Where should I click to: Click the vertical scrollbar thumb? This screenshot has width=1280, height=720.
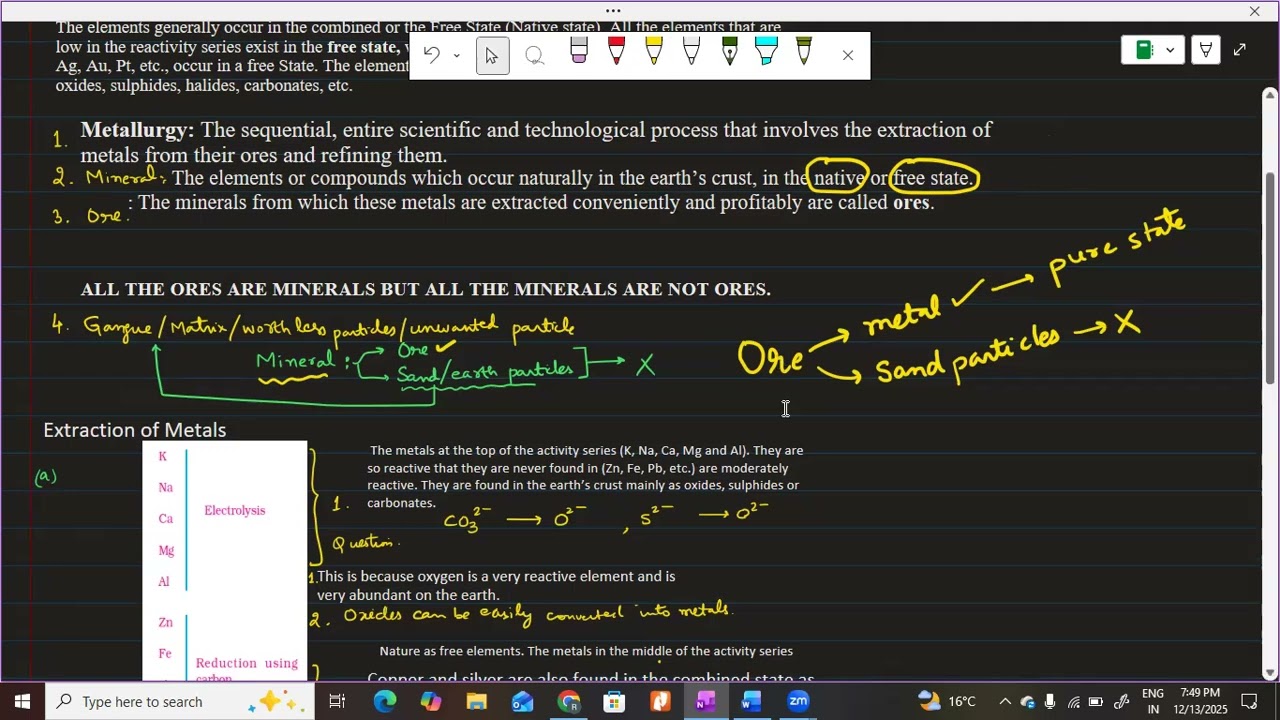1270,277
